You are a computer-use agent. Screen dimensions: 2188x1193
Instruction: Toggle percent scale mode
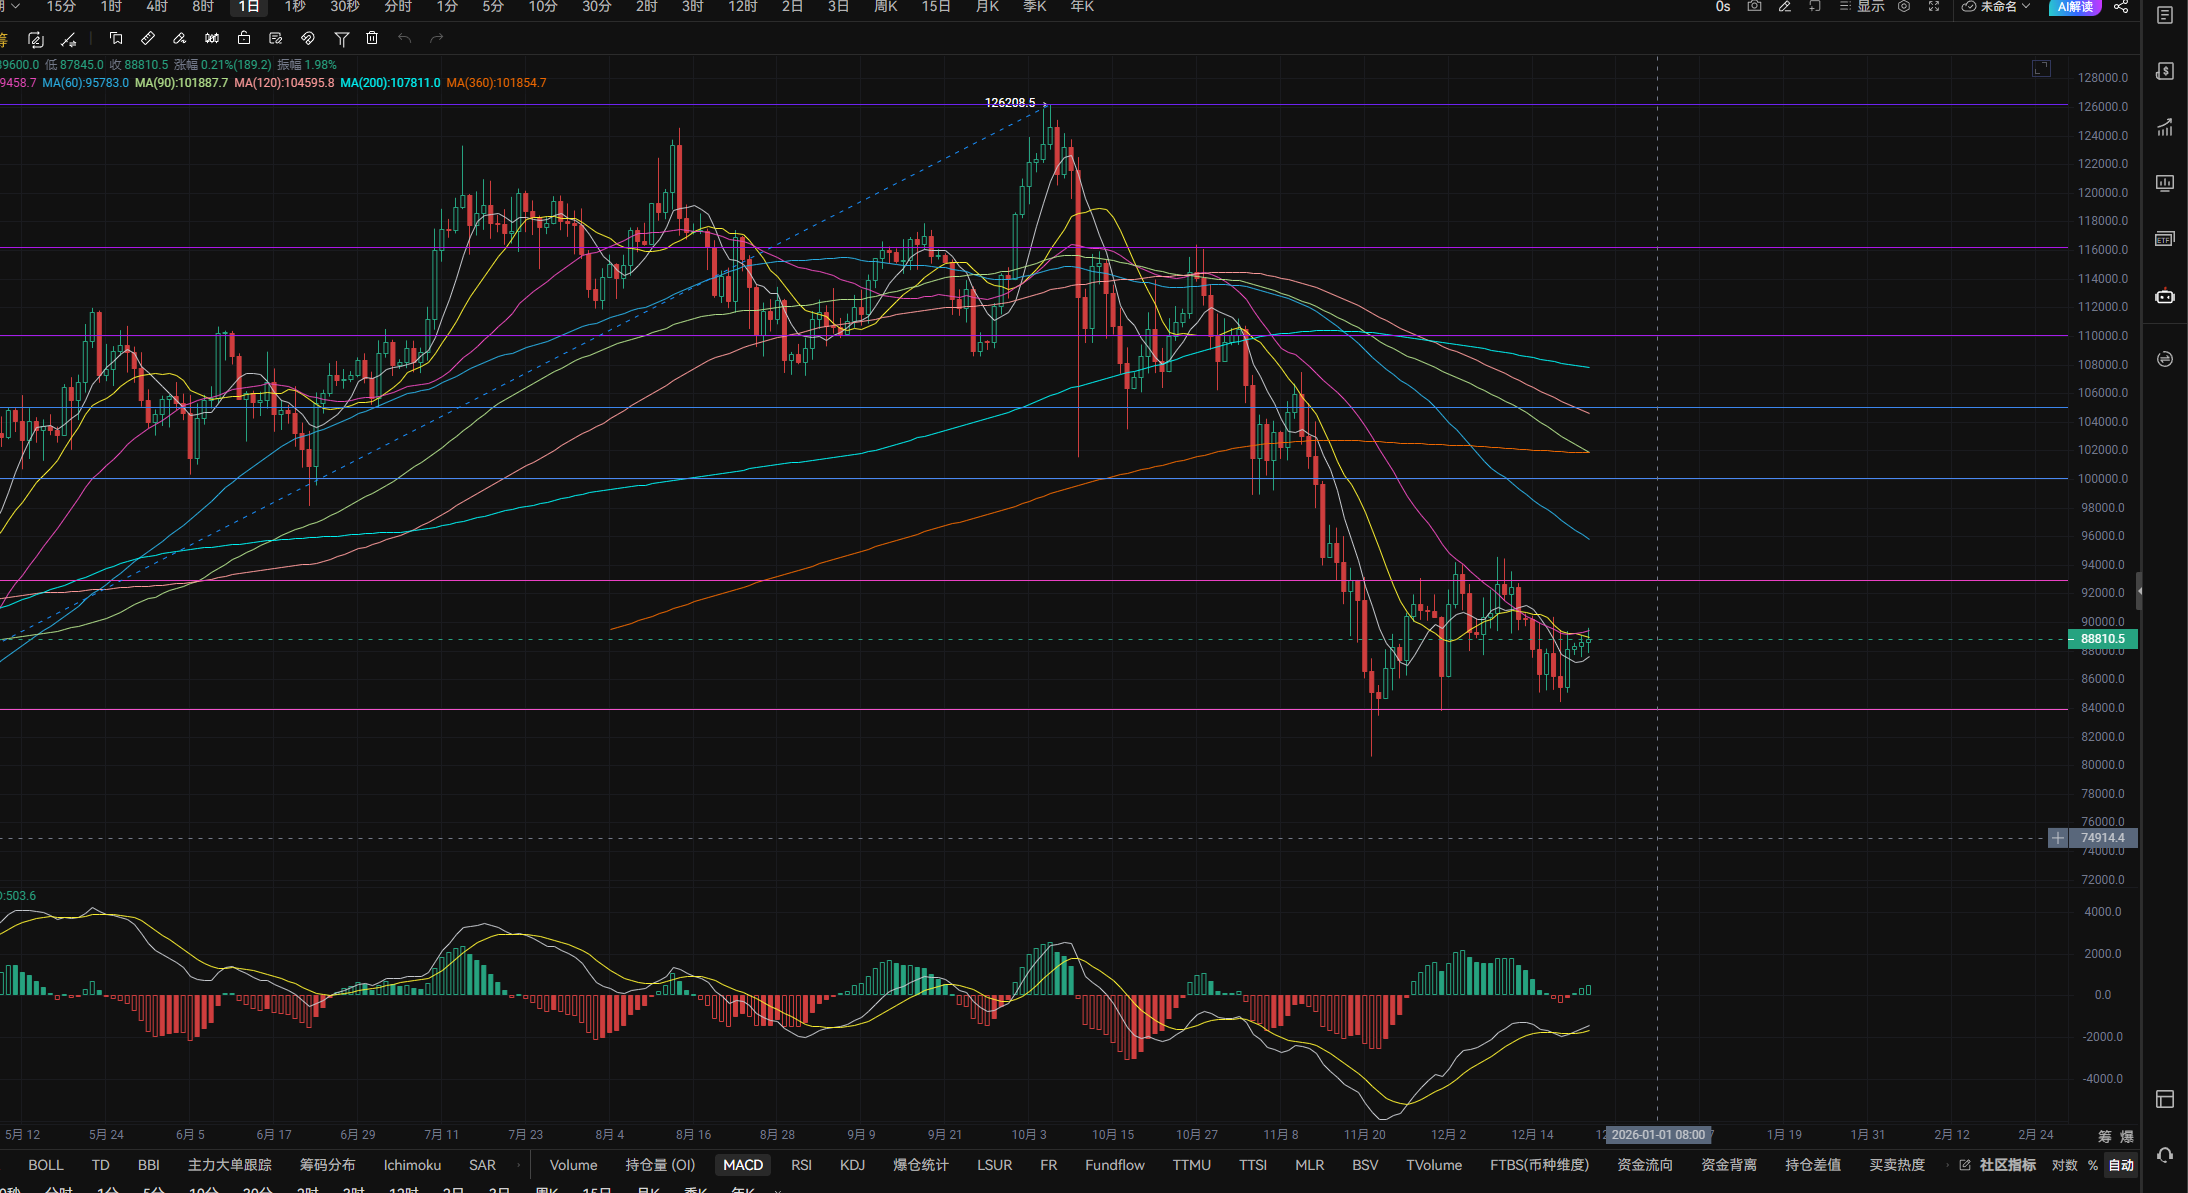pos(2092,1165)
